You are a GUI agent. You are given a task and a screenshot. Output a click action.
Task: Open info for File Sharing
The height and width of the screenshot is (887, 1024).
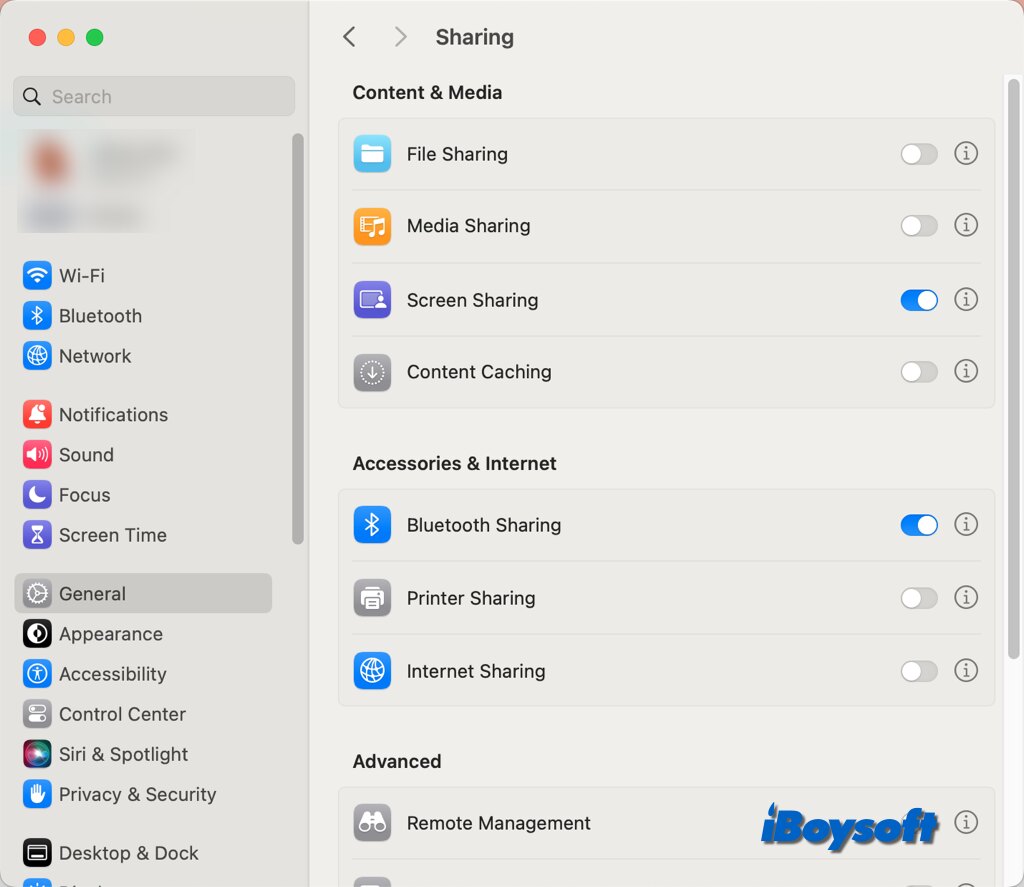click(x=966, y=153)
